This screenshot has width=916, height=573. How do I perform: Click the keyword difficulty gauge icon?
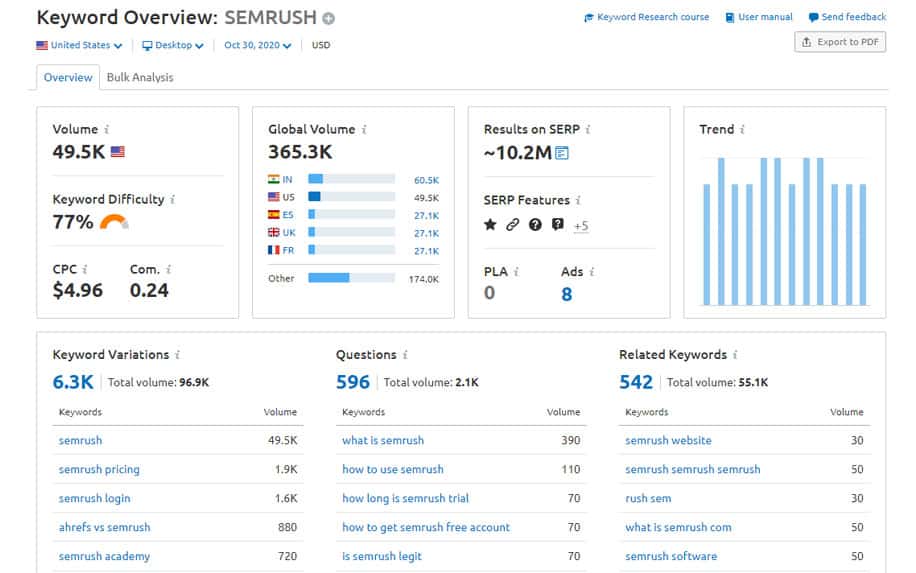tap(114, 222)
